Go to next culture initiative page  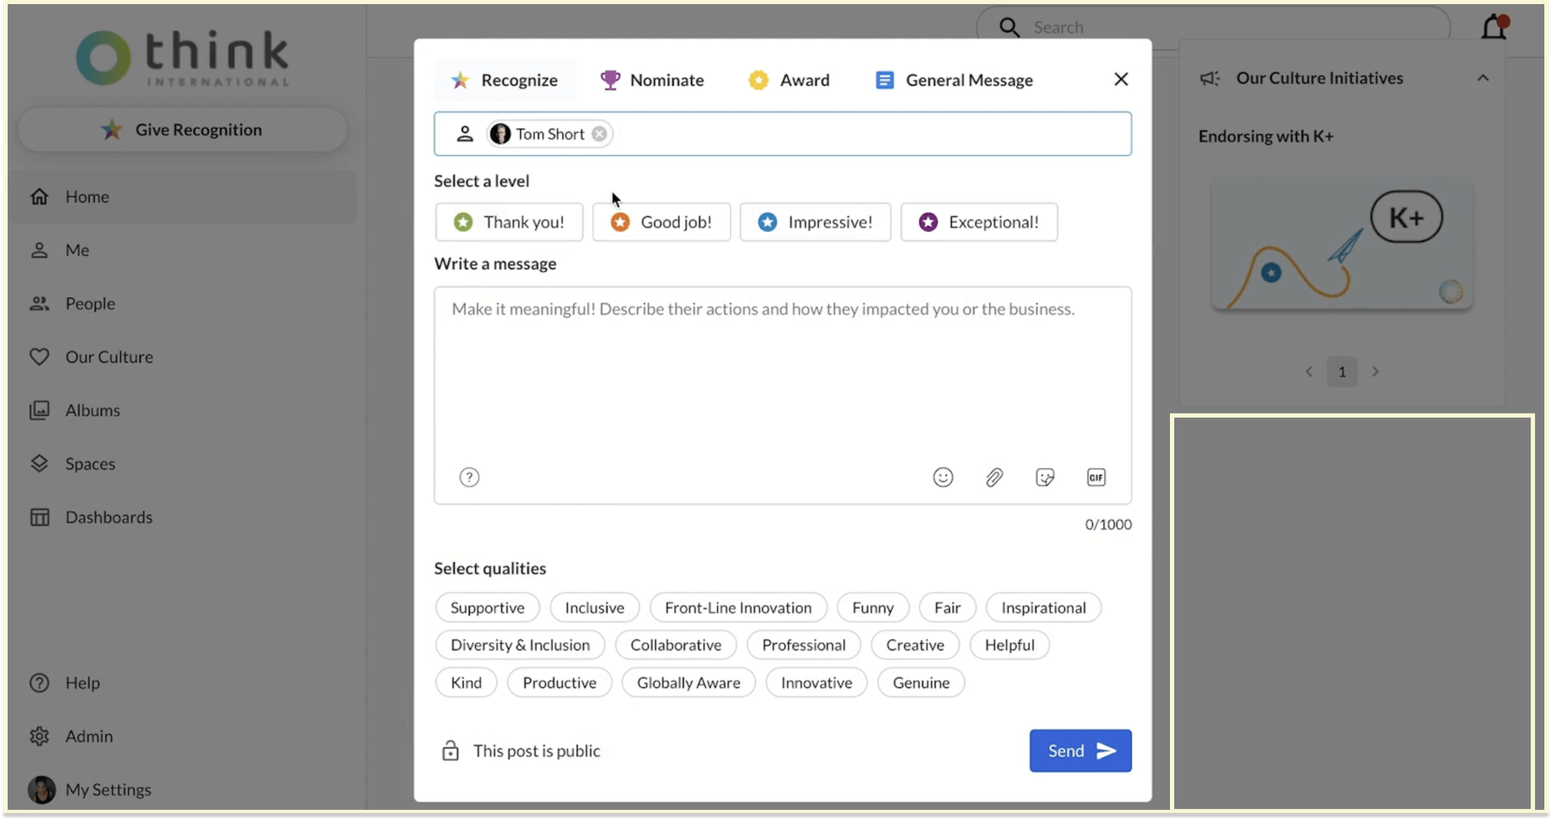[1376, 371]
